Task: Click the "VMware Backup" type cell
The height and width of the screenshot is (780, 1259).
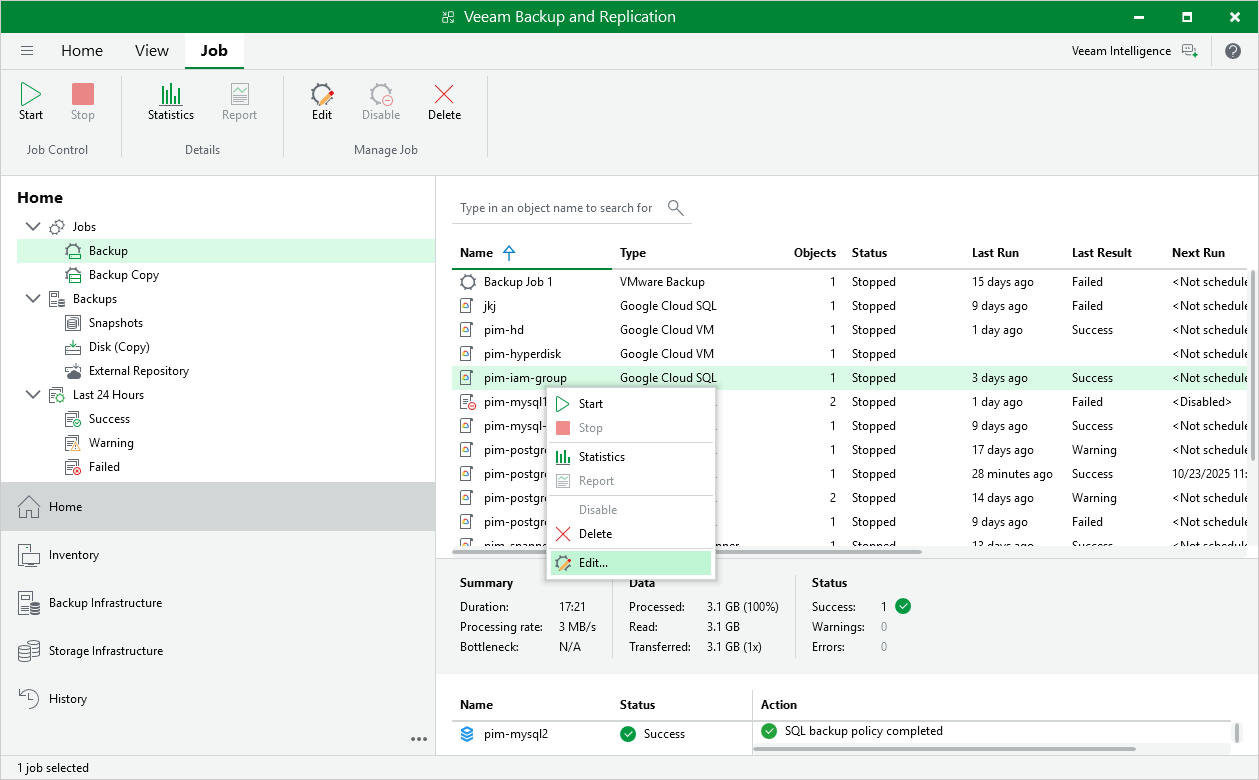Action: pos(662,282)
